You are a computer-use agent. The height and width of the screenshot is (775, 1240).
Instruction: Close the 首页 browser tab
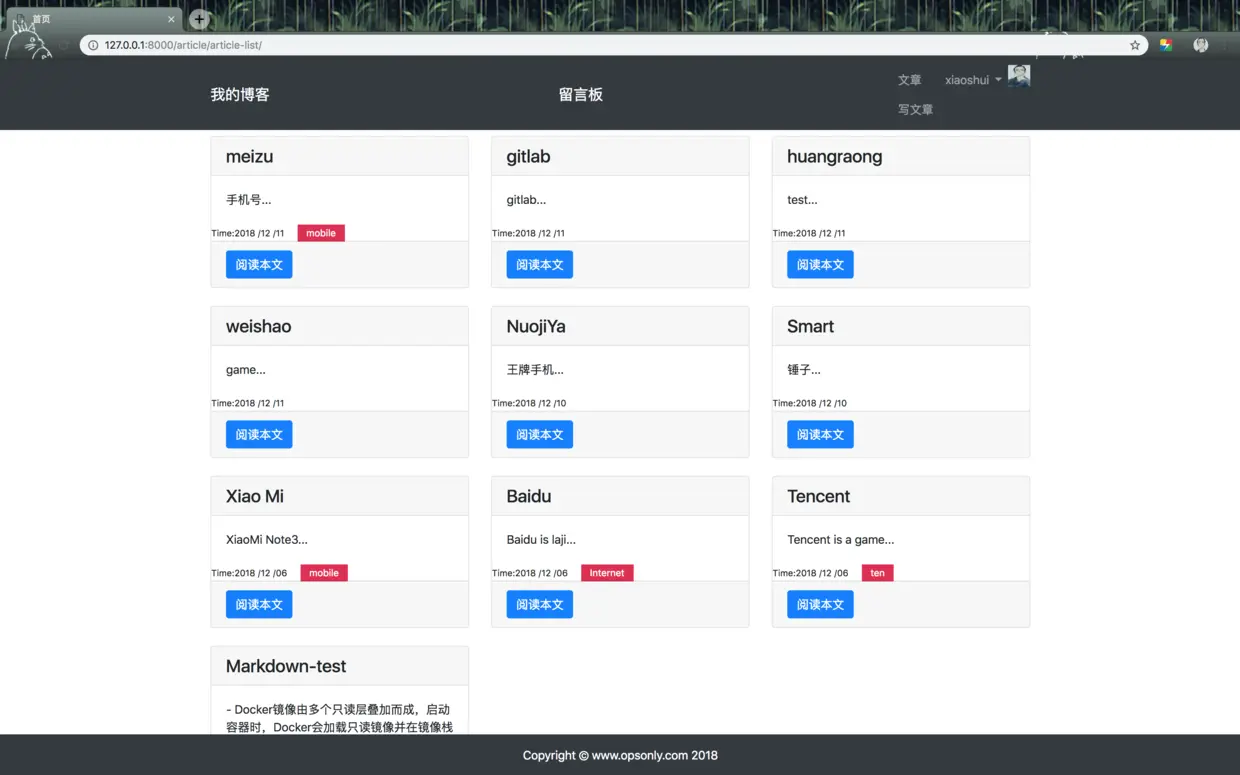pos(171,19)
